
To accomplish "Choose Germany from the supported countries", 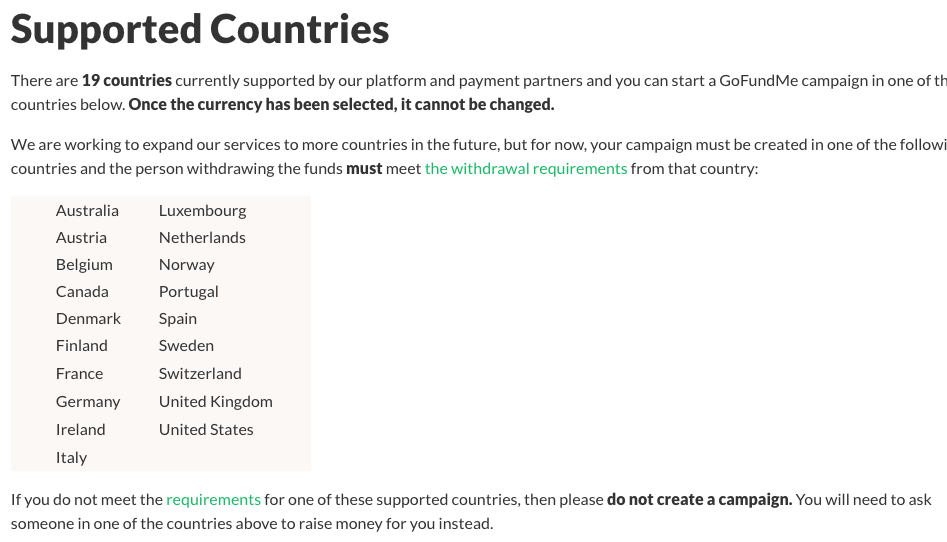I will pyautogui.click(x=88, y=401).
